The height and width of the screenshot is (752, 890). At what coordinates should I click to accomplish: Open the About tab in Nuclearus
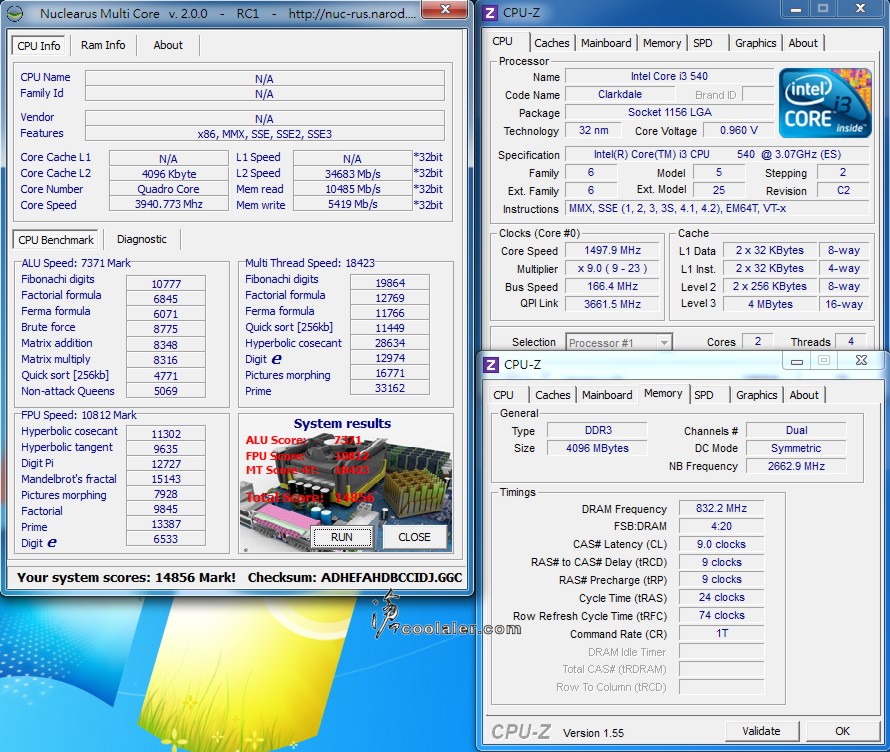pyautogui.click(x=168, y=45)
